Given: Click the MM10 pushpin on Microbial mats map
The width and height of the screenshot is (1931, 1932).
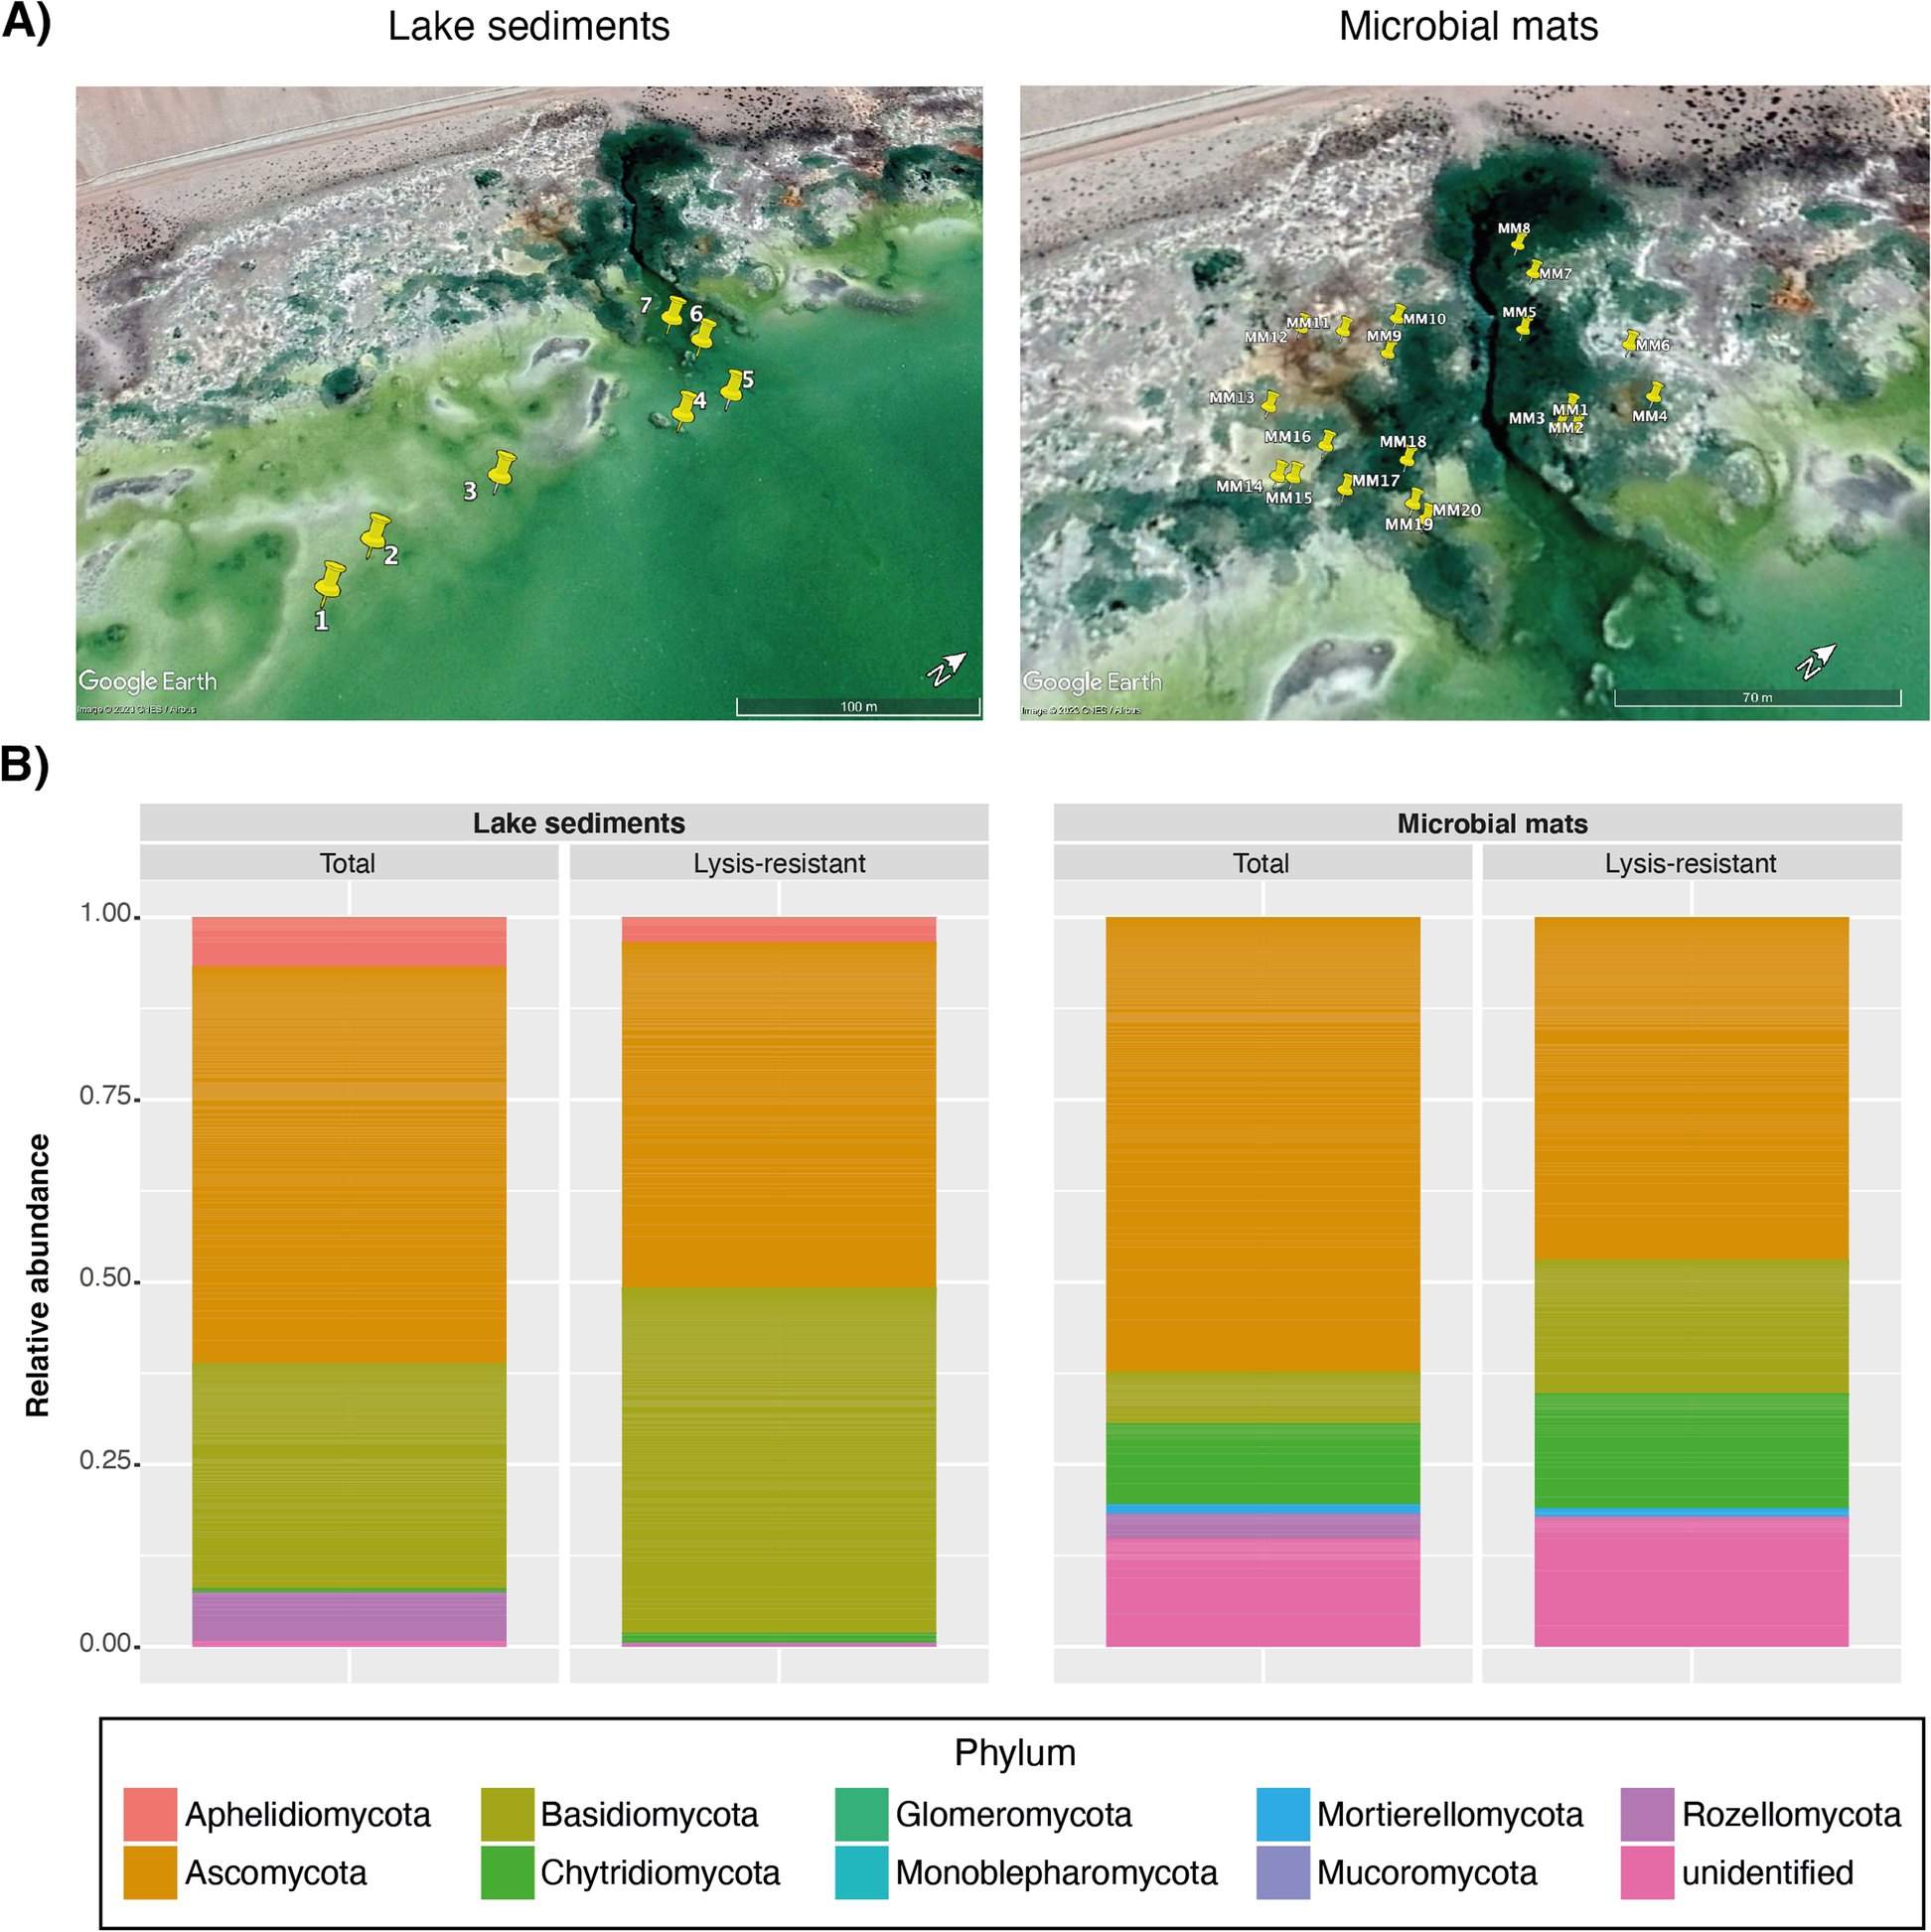Looking at the screenshot, I should point(1397,315).
